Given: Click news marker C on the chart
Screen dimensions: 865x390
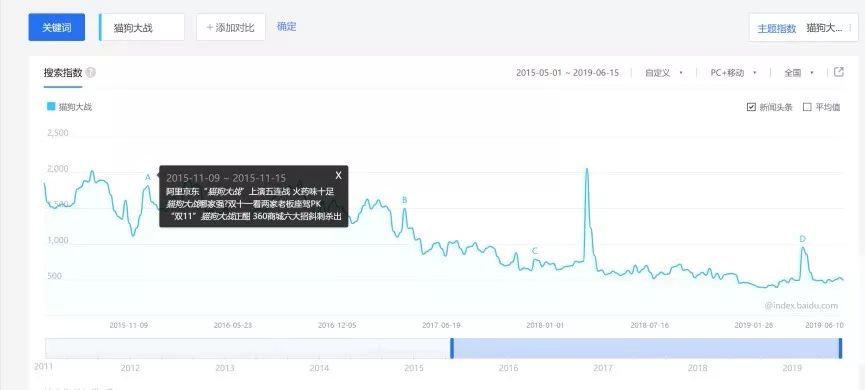Looking at the screenshot, I should tap(535, 251).
